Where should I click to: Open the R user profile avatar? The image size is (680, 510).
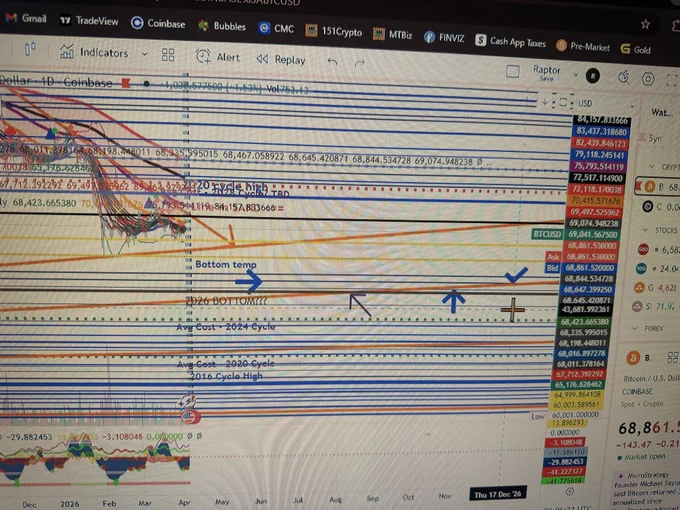(593, 76)
